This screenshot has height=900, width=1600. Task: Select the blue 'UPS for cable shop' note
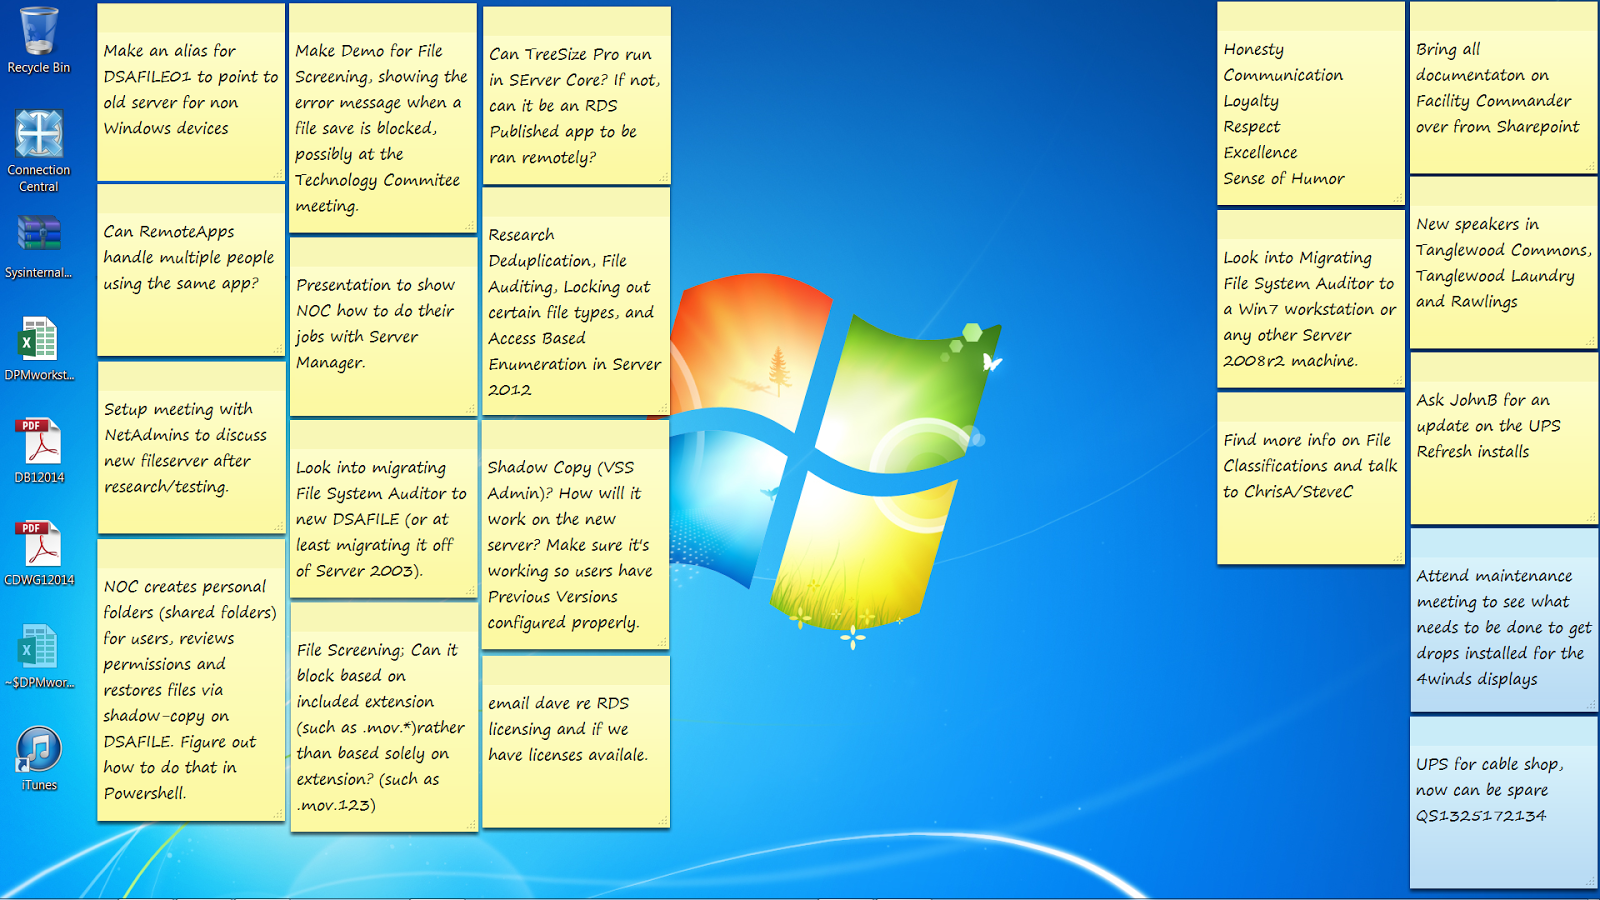pos(1504,802)
